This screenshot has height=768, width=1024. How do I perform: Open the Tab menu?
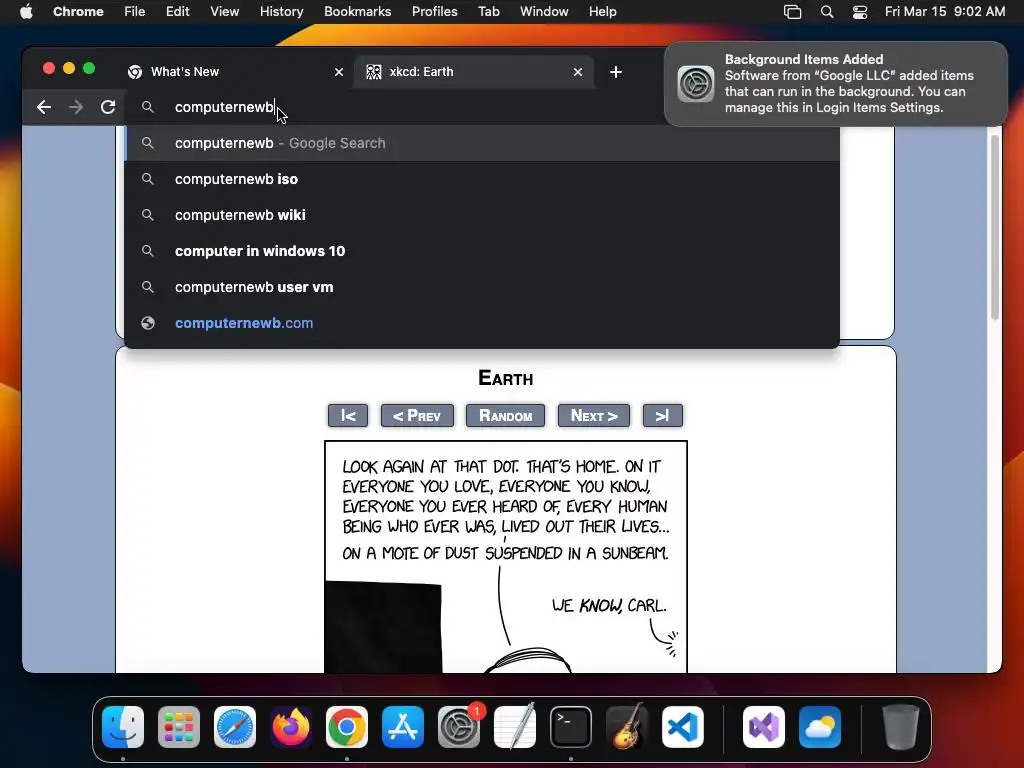(x=488, y=12)
